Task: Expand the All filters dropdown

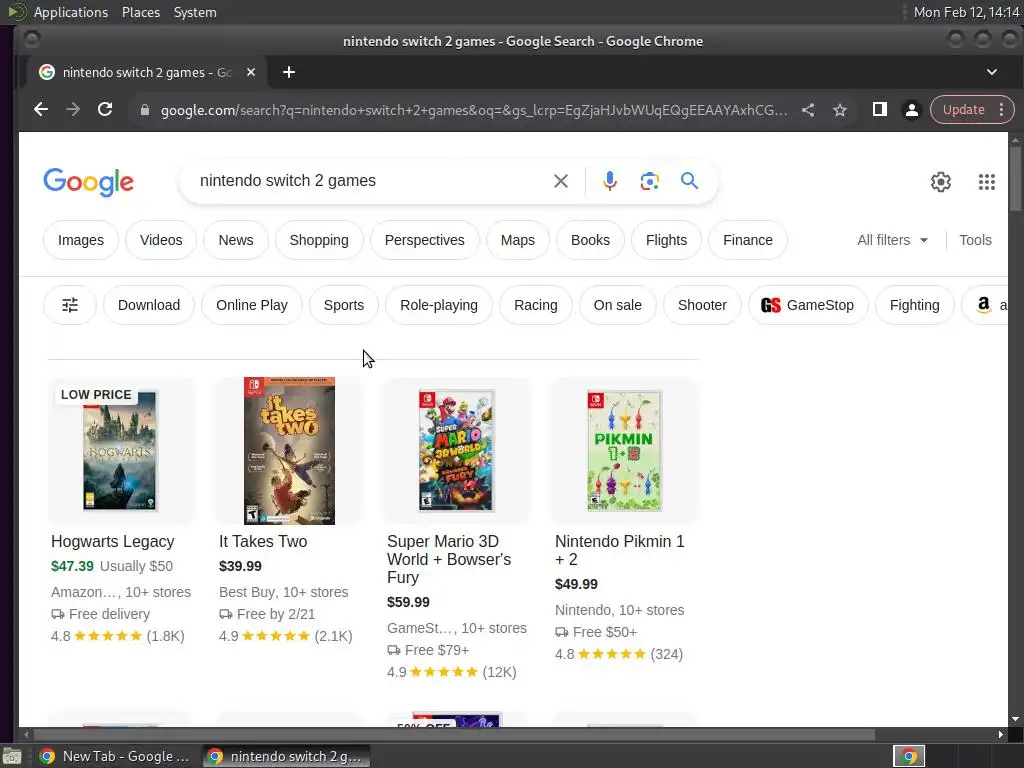Action: [x=892, y=240]
